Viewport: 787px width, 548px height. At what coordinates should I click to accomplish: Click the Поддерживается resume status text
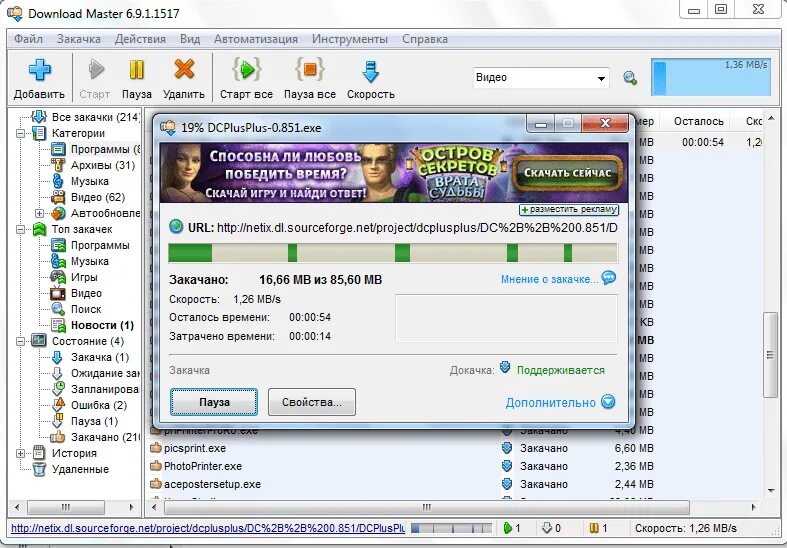pos(561,370)
